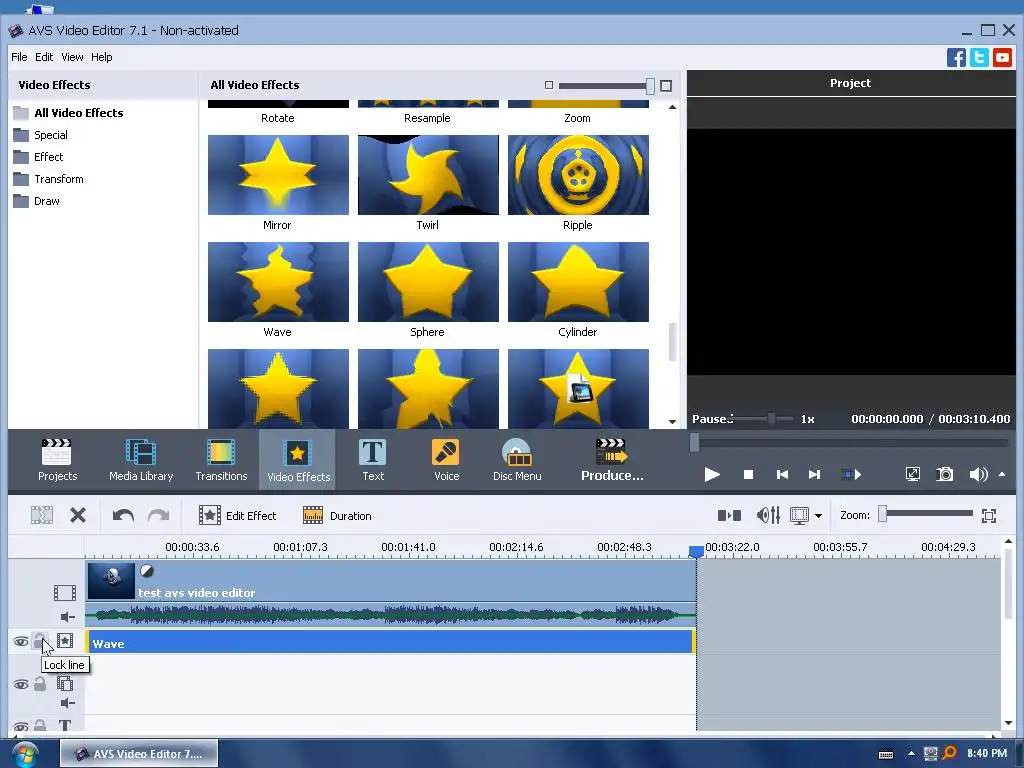Screen dimensions: 1024x768
Task: Click the timeline playhead marker
Action: [696, 552]
